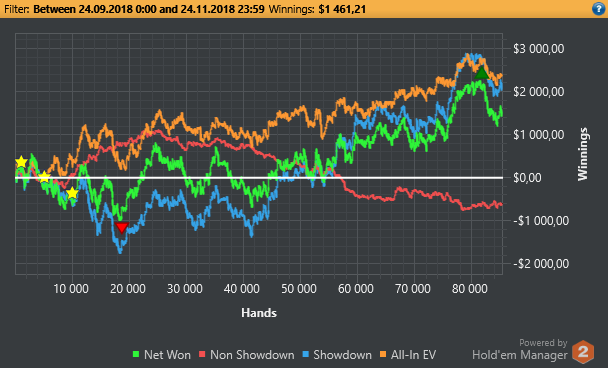Click the 20 000 hands axis label
The height and width of the screenshot is (368, 608).
coord(128,289)
